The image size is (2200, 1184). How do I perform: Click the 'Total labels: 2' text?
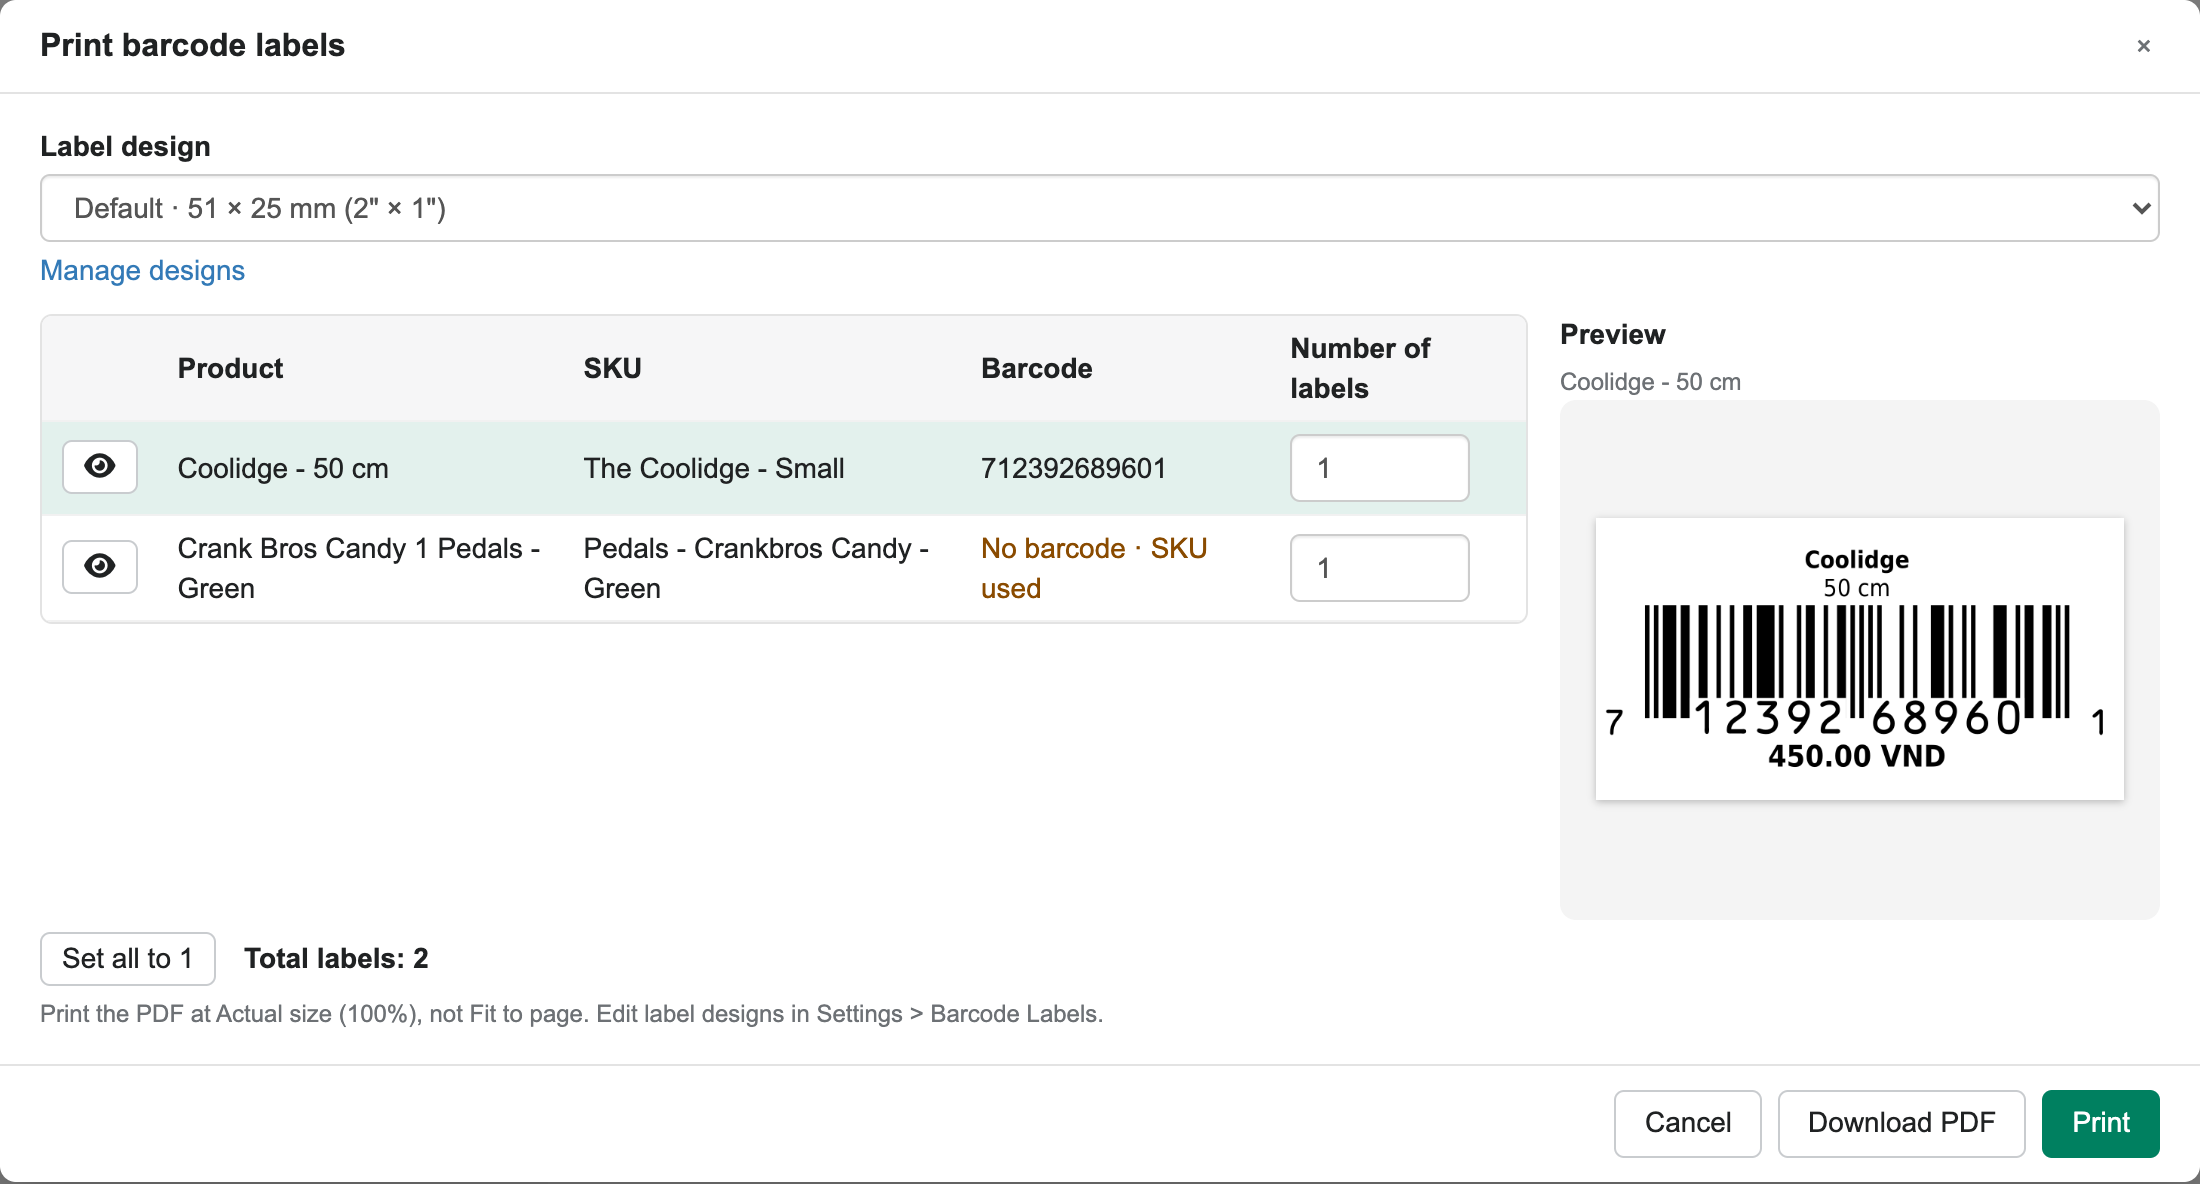click(336, 958)
